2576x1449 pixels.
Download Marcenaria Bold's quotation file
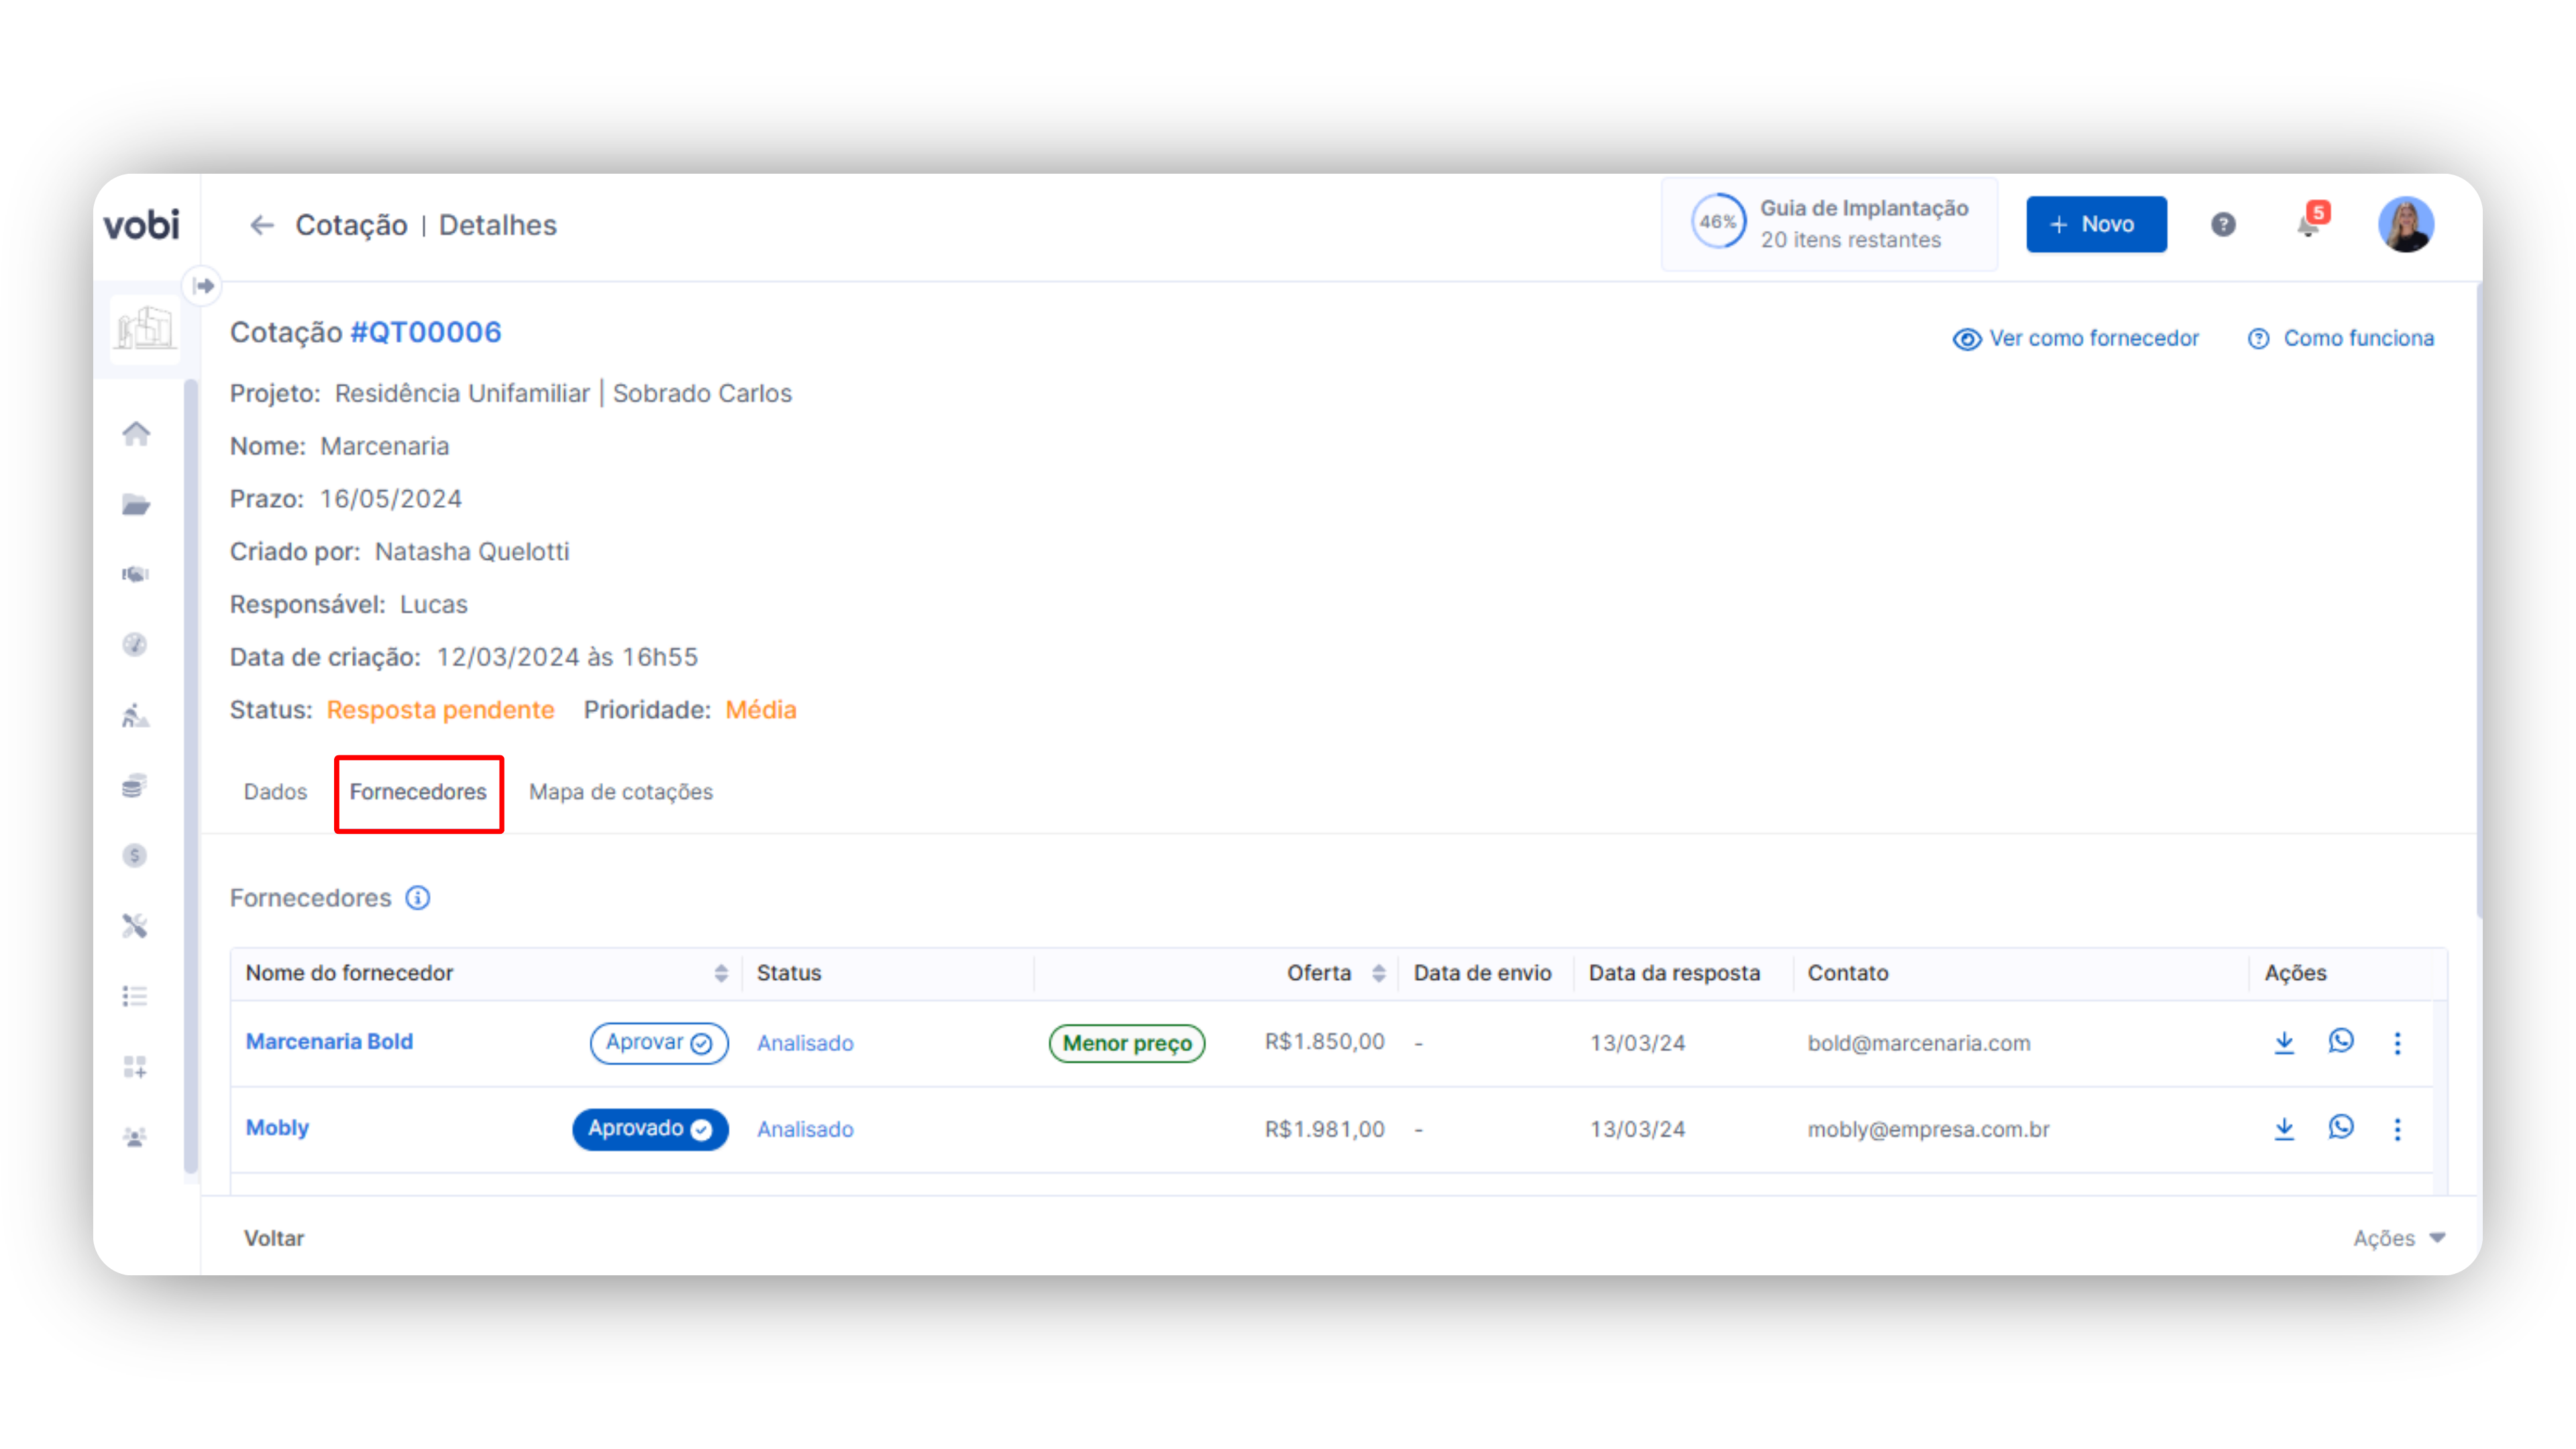(2284, 1042)
